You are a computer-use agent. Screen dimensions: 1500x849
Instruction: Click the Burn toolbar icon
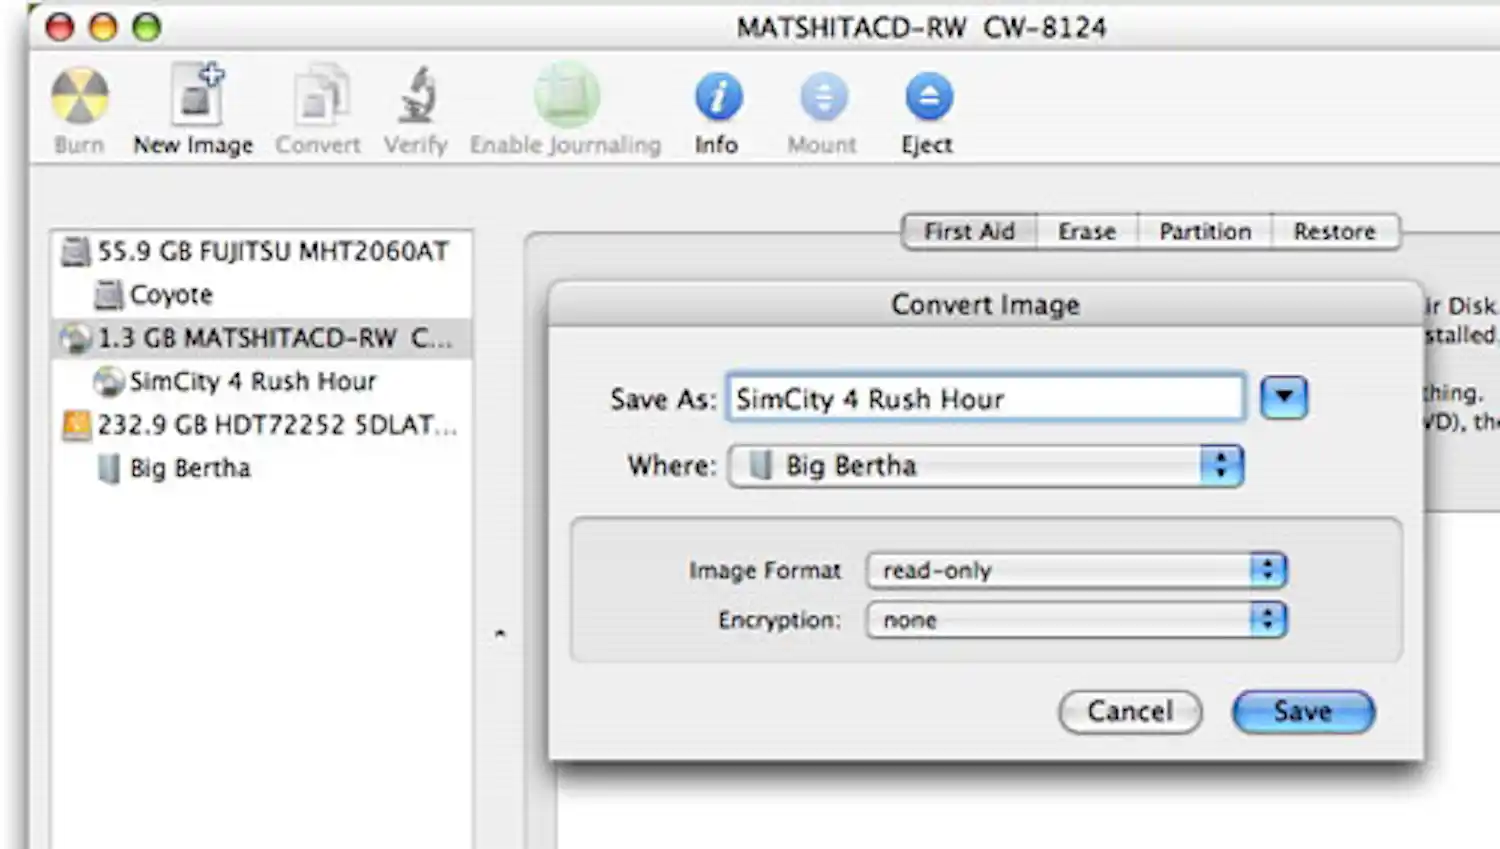pyautogui.click(x=79, y=97)
